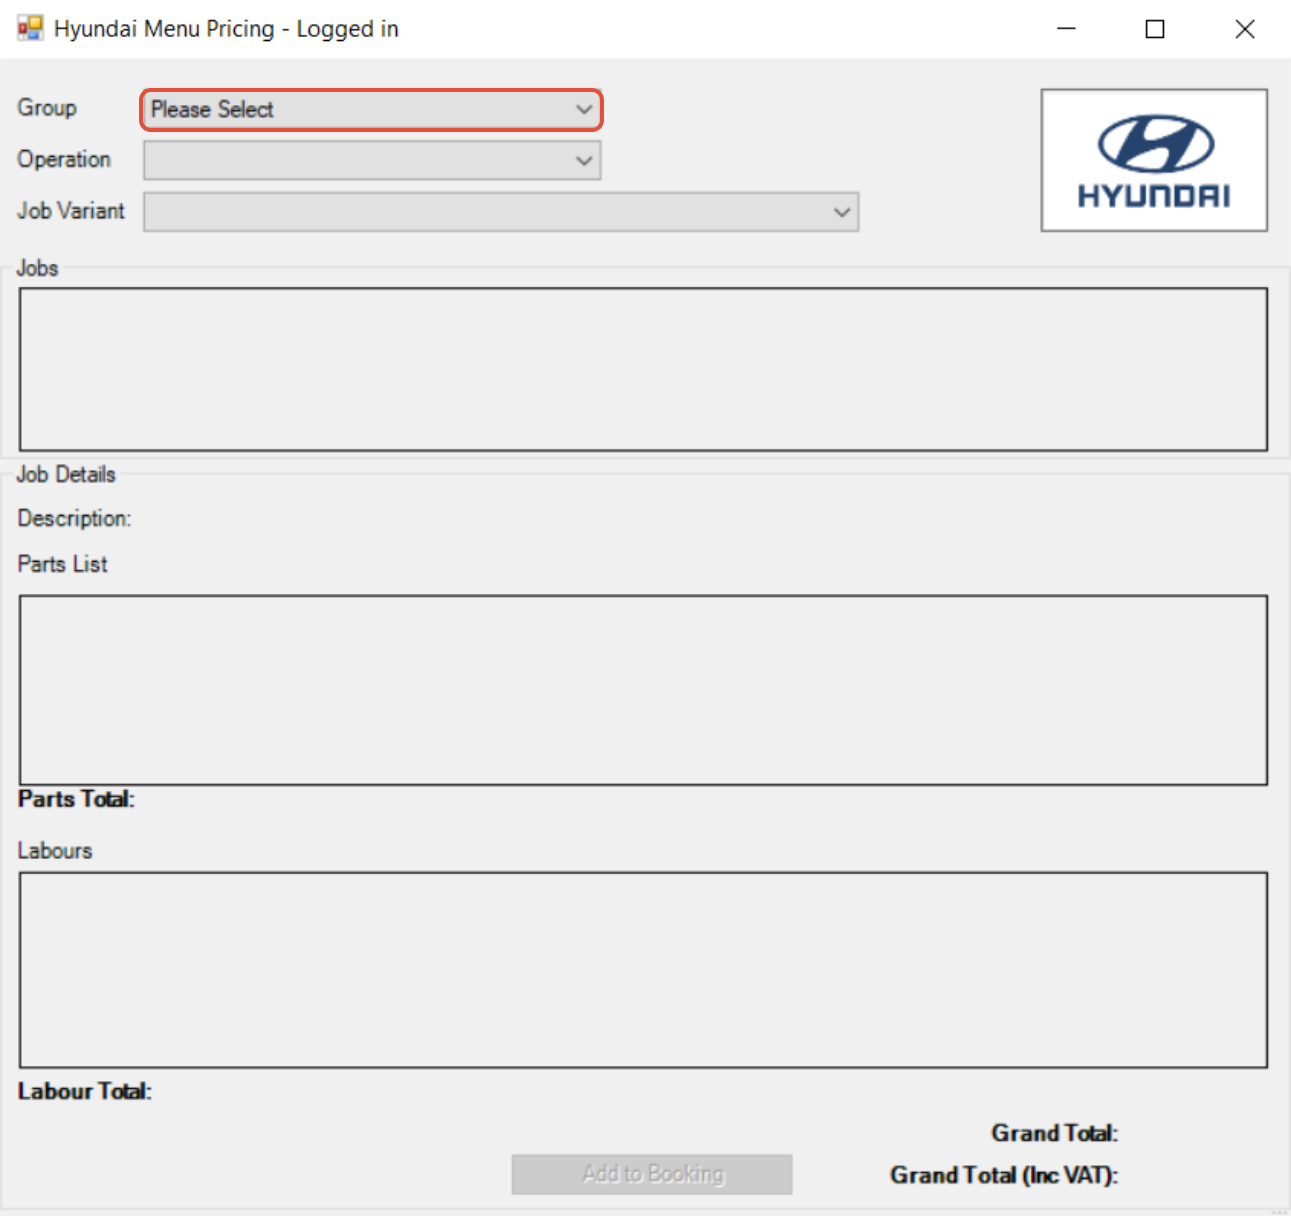Click the Group label
This screenshot has width=1291, height=1216.
click(x=47, y=108)
